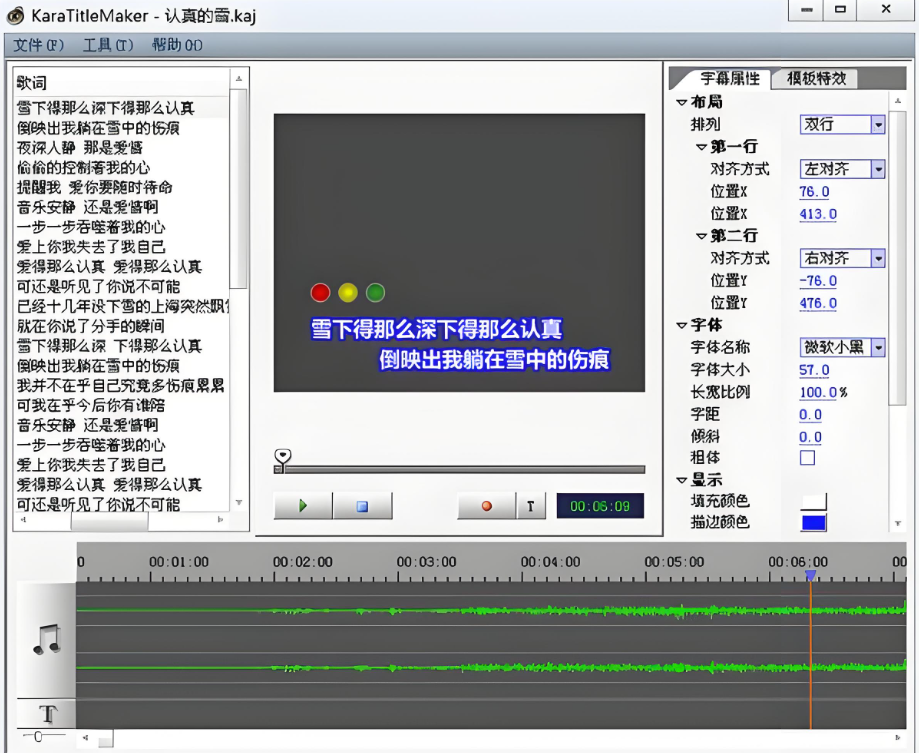
Task: Open the alignment dropdown showing 右对齐
Action: pos(842,258)
